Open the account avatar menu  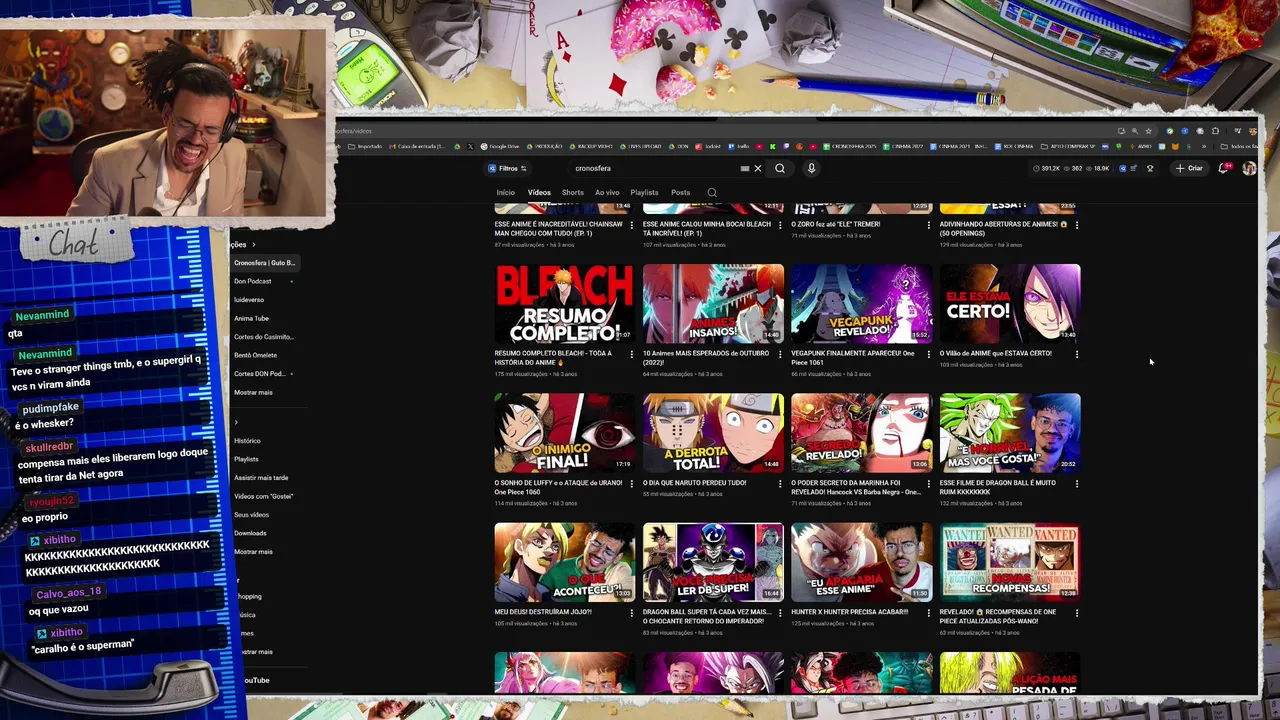coord(1249,168)
